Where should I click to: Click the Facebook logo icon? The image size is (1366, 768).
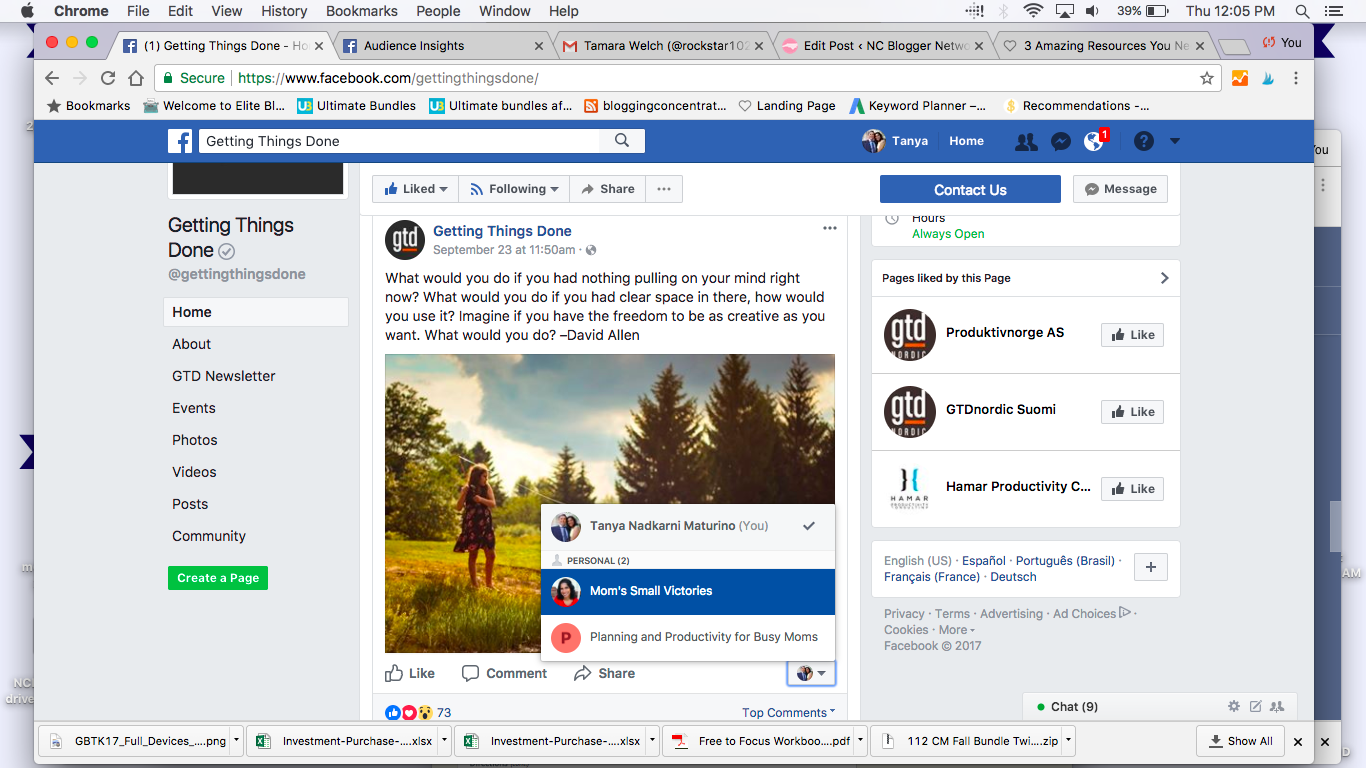[180, 141]
